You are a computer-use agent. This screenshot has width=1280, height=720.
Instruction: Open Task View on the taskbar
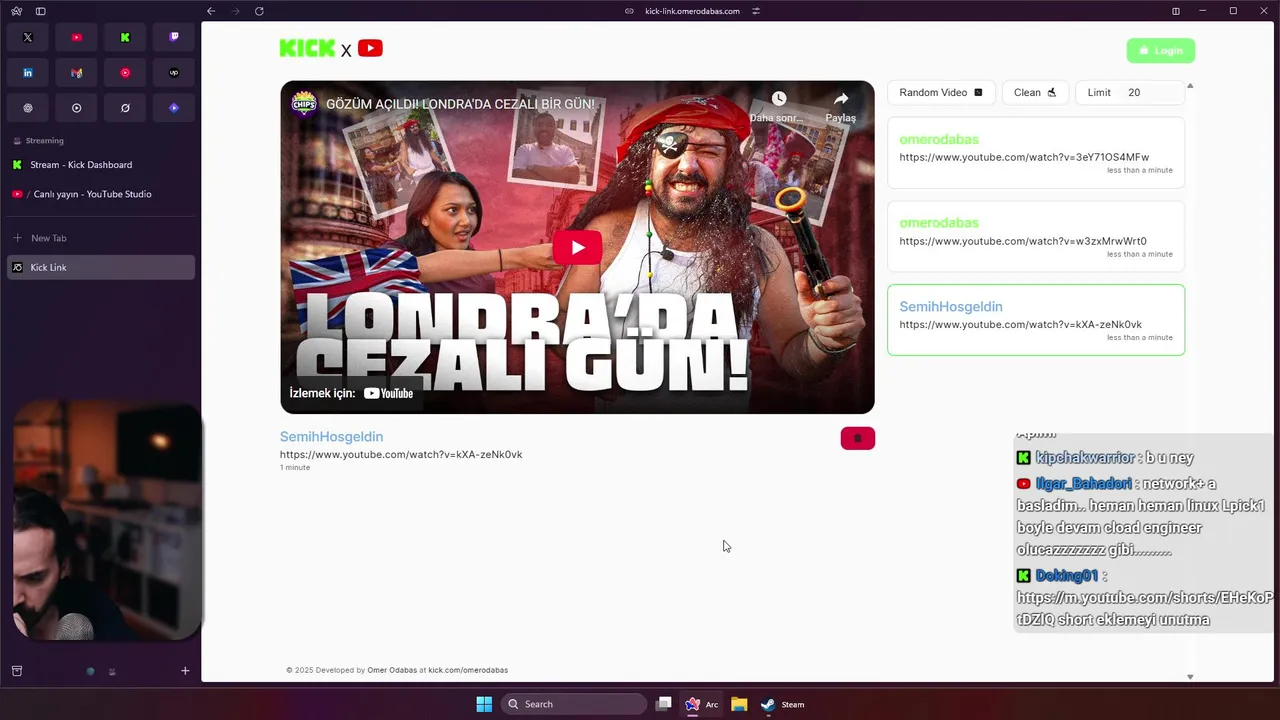click(x=663, y=704)
